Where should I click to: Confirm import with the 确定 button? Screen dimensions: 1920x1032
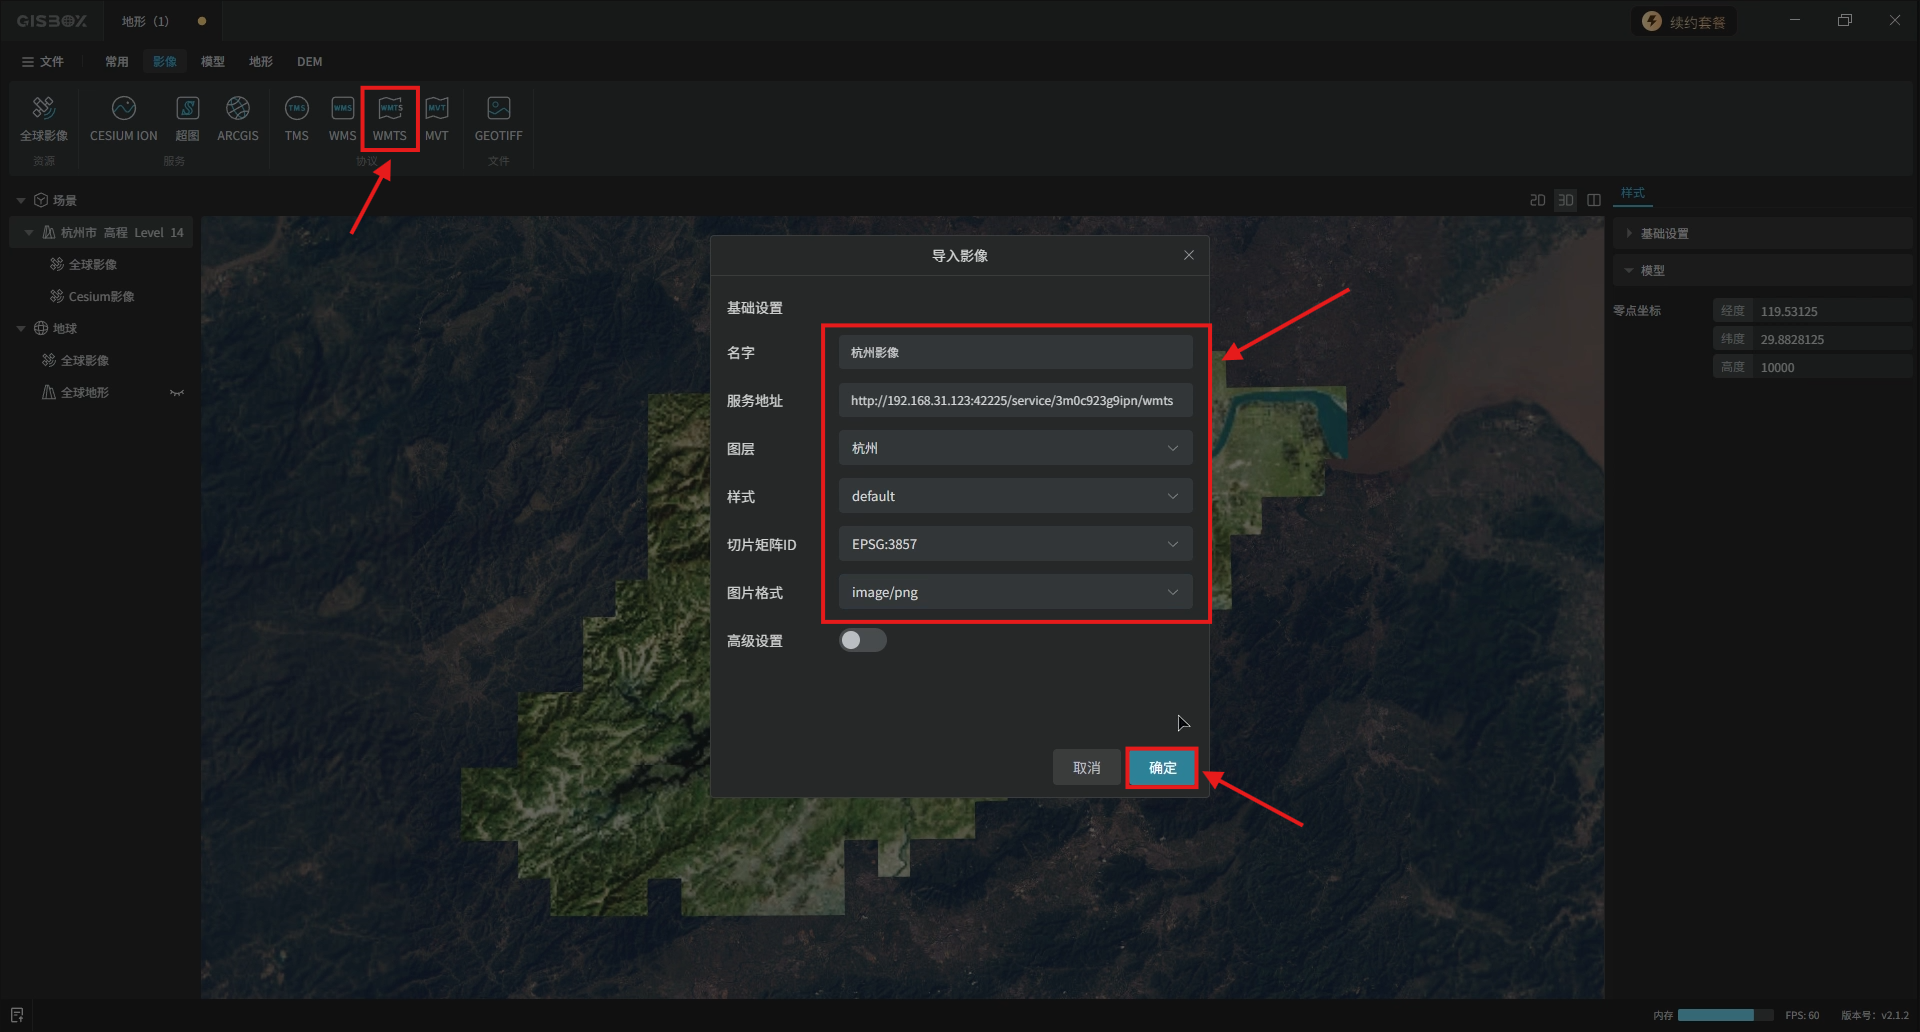coord(1162,768)
